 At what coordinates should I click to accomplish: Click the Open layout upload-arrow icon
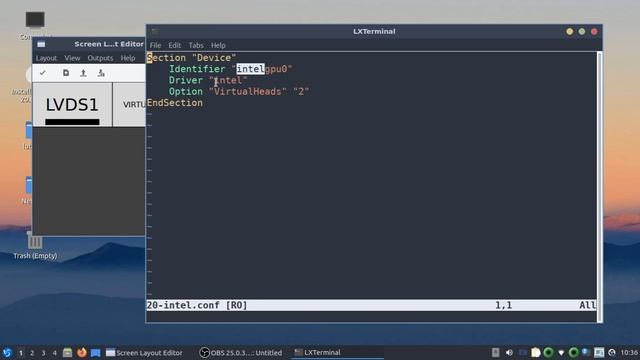pyautogui.click(x=83, y=73)
